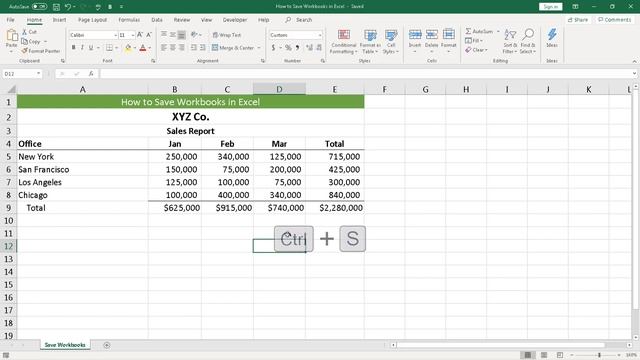Click the Increase Indent icon
The height and width of the screenshot is (360, 640).
[x=202, y=48]
